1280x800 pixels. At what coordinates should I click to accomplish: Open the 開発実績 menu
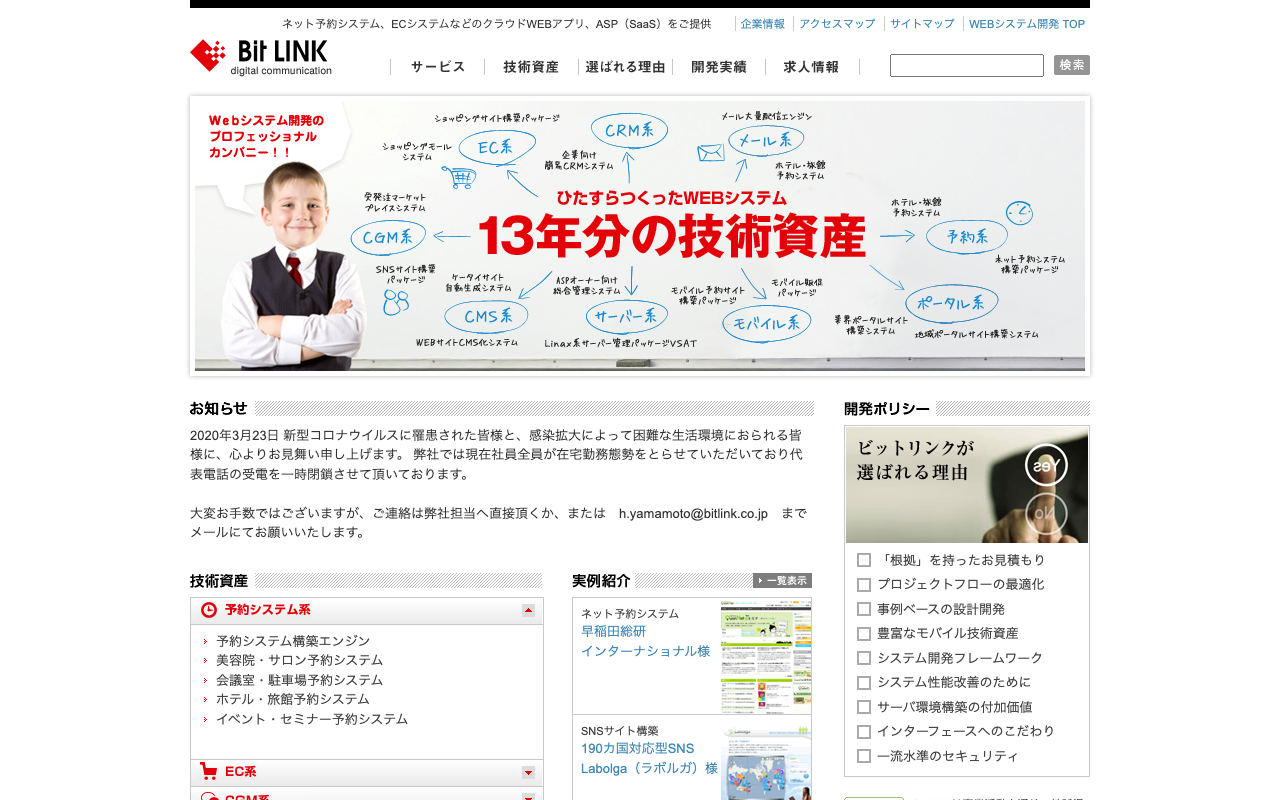[719, 67]
